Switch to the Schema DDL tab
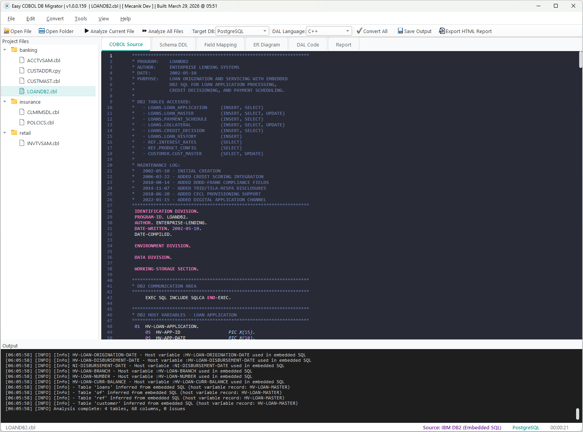Screen dimensions: 583x432 point(173,45)
